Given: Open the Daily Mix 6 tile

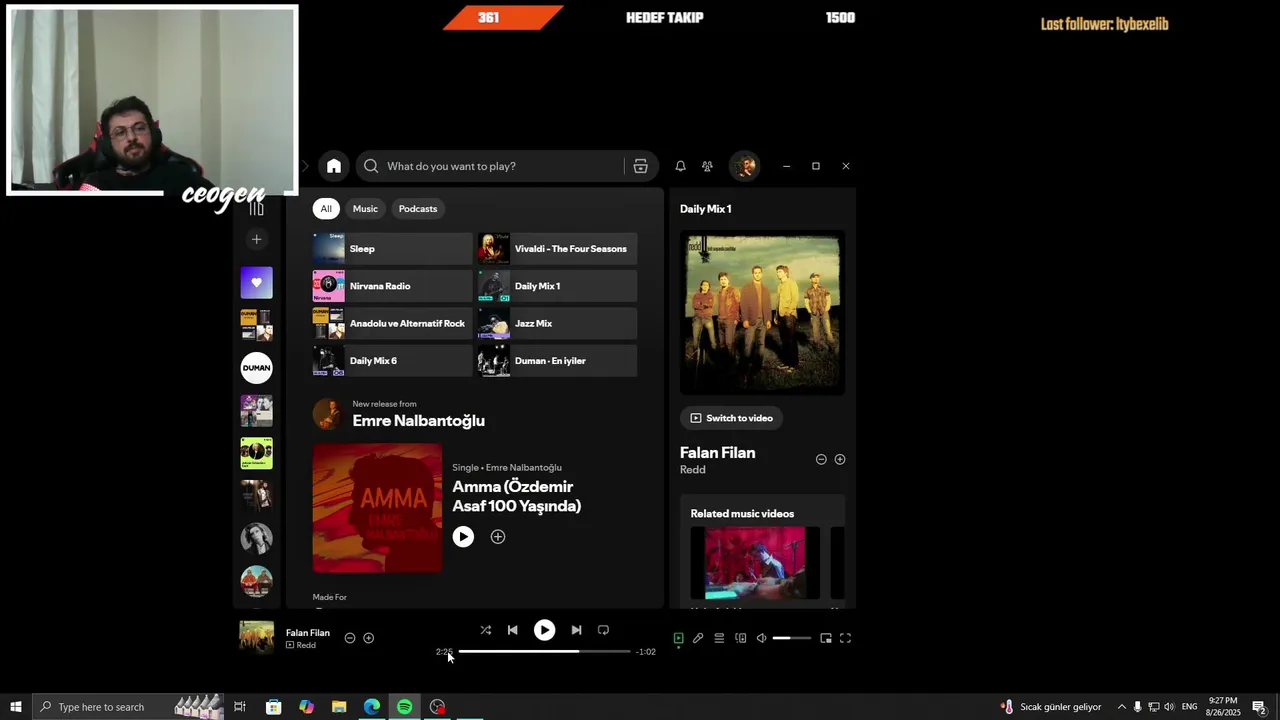Looking at the screenshot, I should tap(392, 361).
